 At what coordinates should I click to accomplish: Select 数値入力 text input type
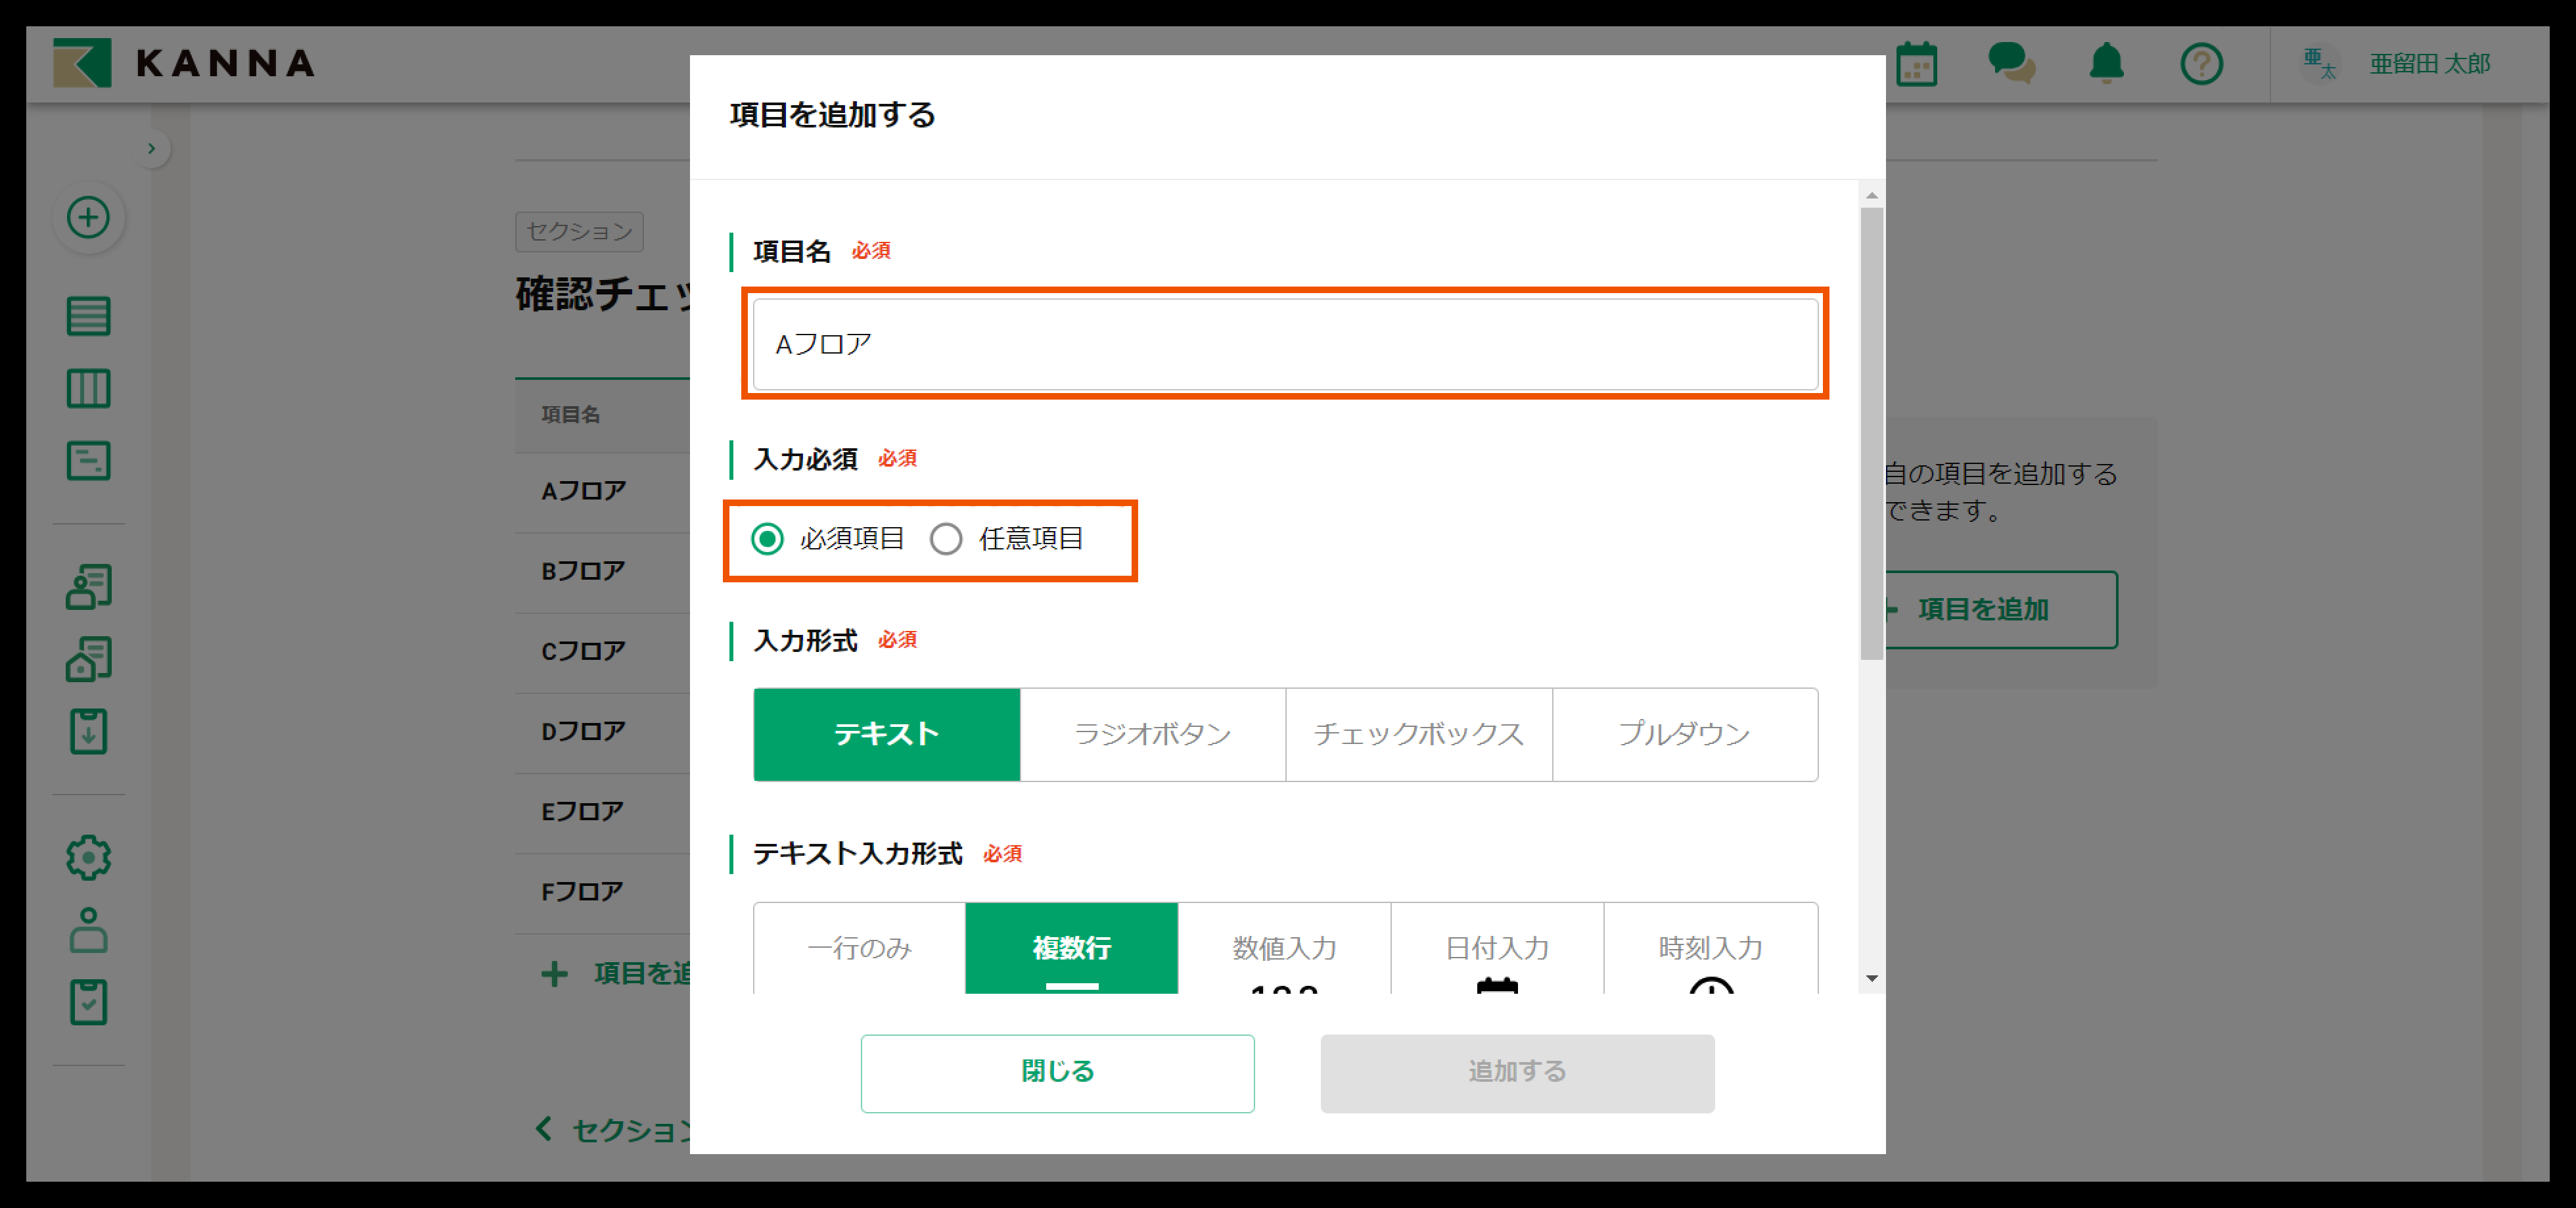(1284, 948)
